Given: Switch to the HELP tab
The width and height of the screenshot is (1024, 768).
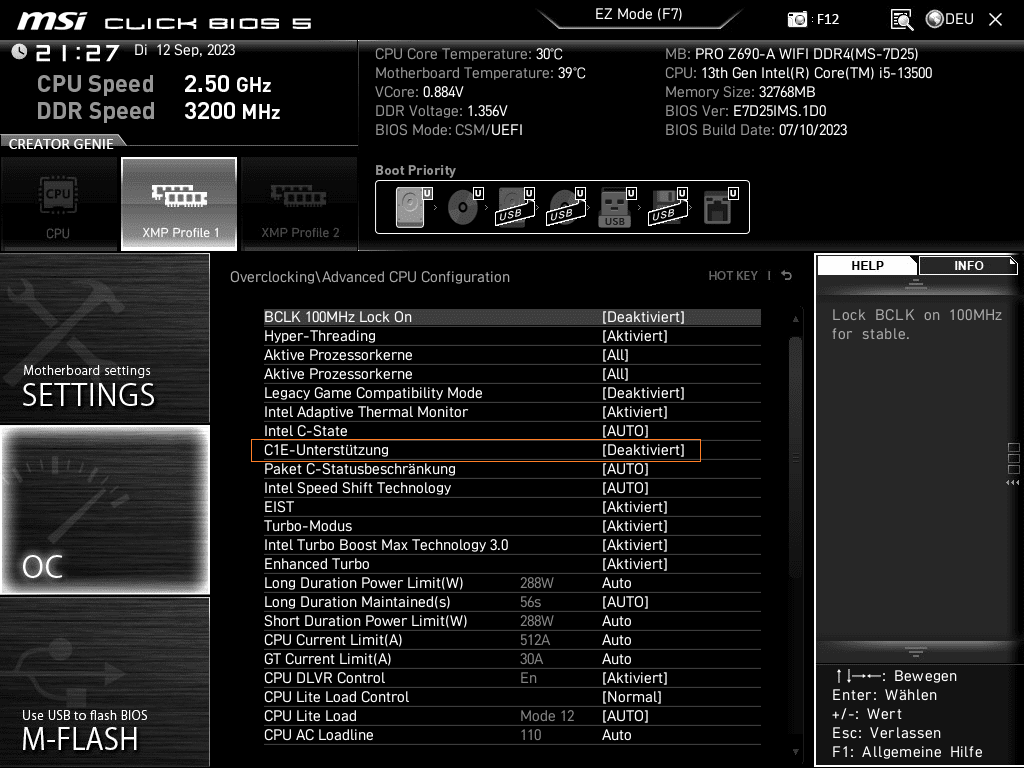Looking at the screenshot, I should pyautogui.click(x=867, y=265).
